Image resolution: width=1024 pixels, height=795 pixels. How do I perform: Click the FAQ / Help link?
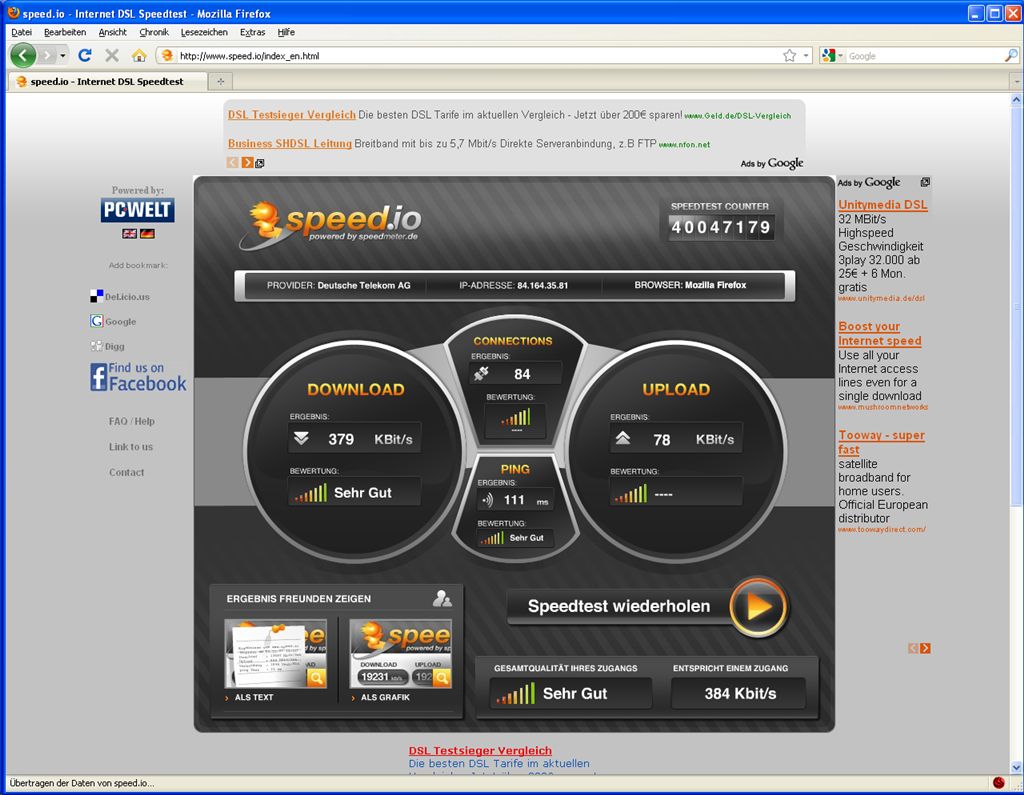pyautogui.click(x=131, y=421)
